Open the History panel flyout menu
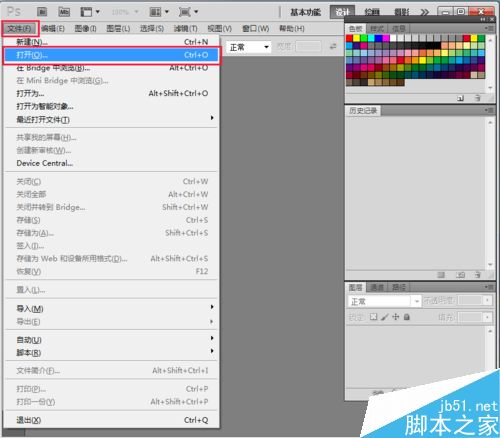500x438 pixels. (489, 110)
